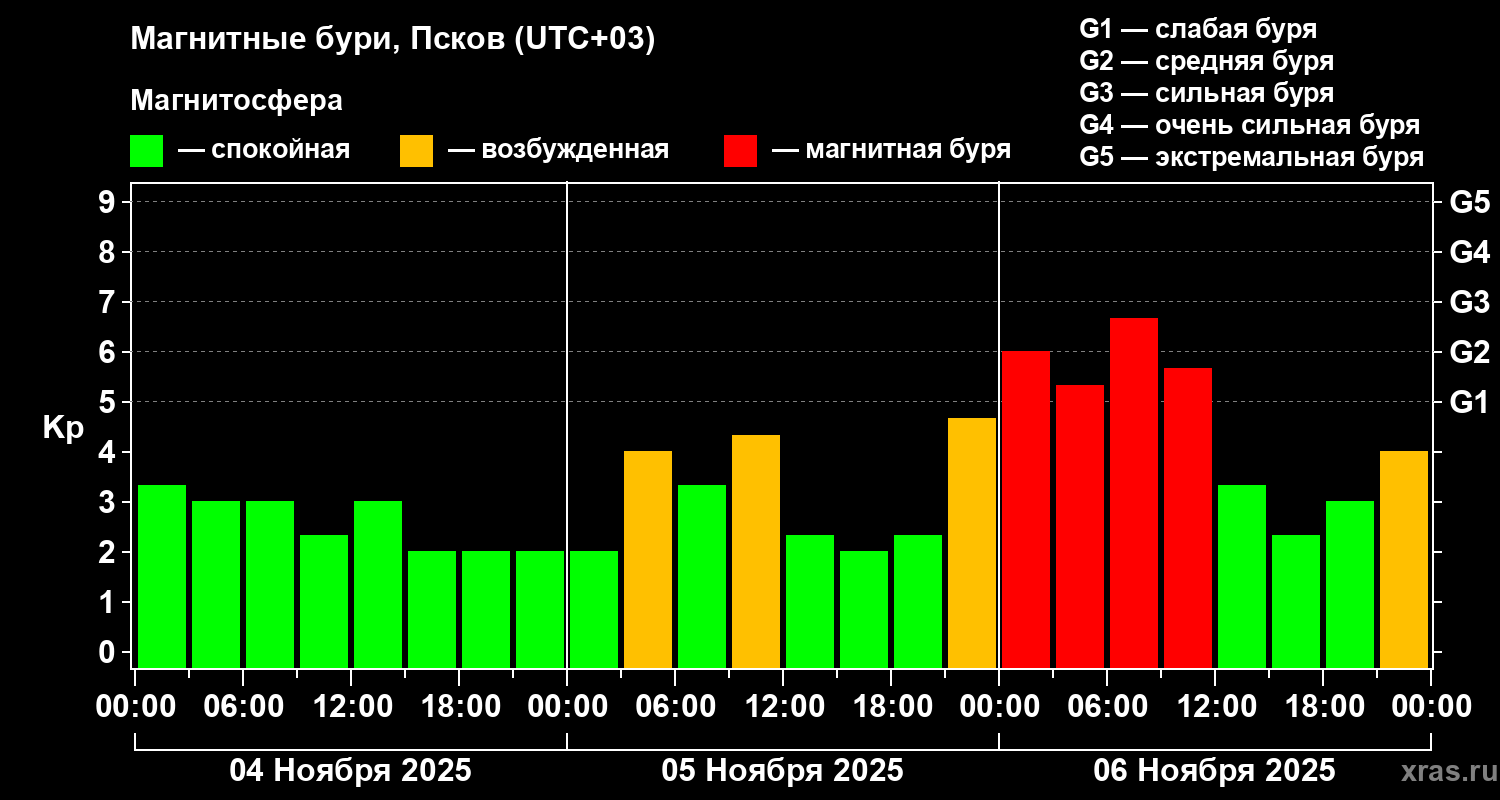Click the Kp axis title
The image size is (1500, 800).
[63, 428]
